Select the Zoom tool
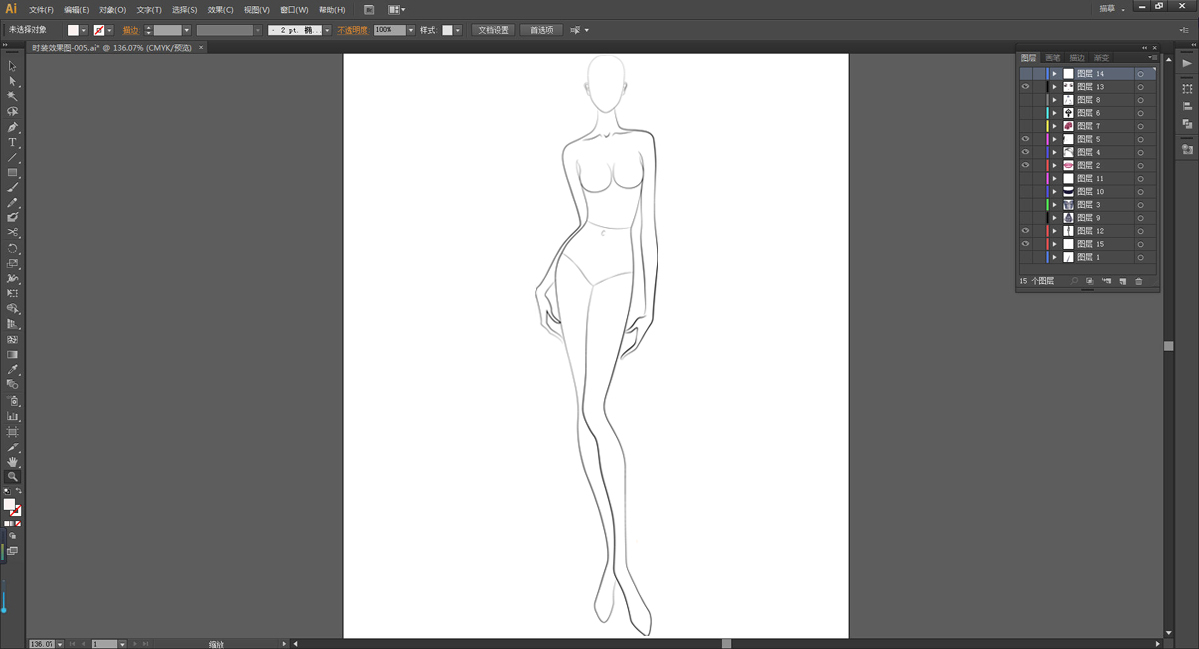The height and width of the screenshot is (649, 1199). coord(12,476)
